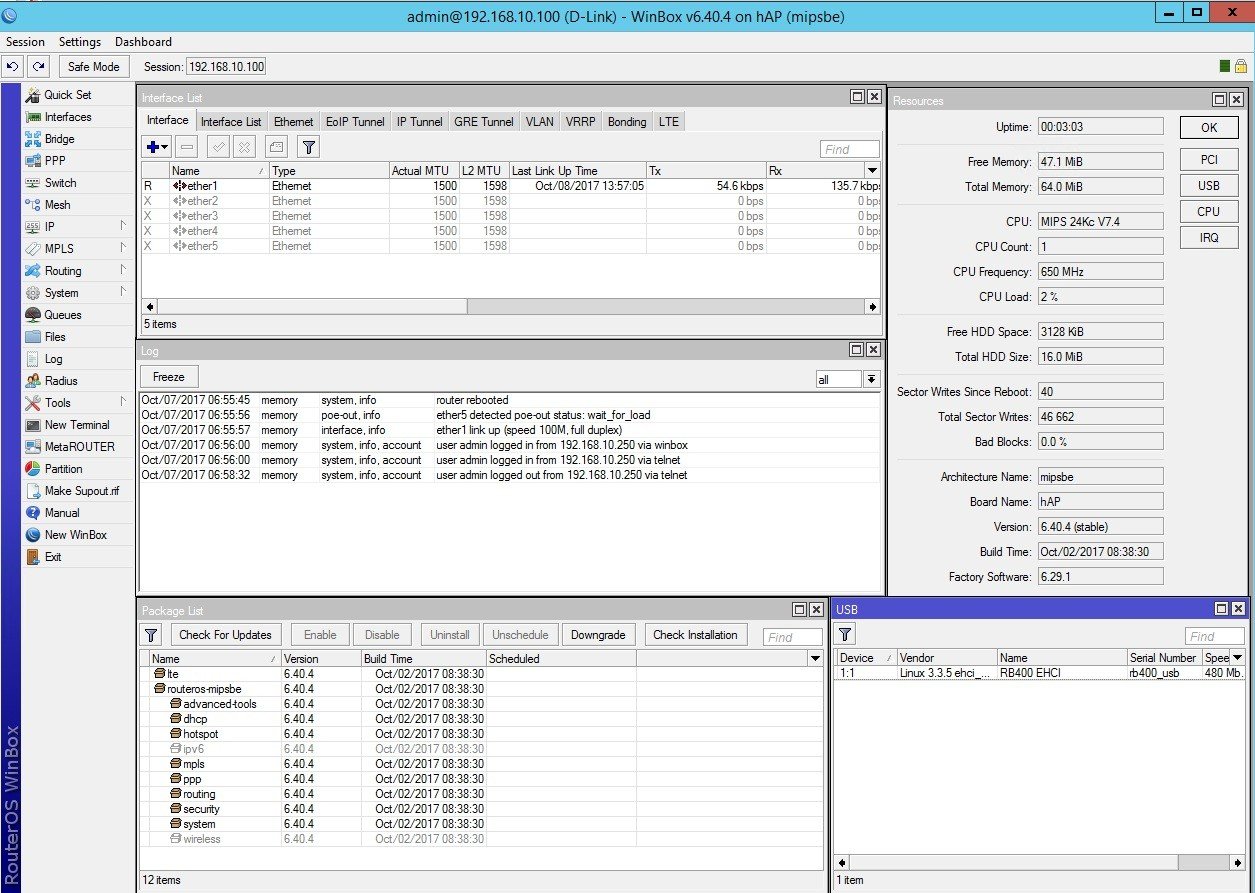Select ether5 row in Interface List
Screen dimensions: 1255x893
pyautogui.click(x=510, y=246)
